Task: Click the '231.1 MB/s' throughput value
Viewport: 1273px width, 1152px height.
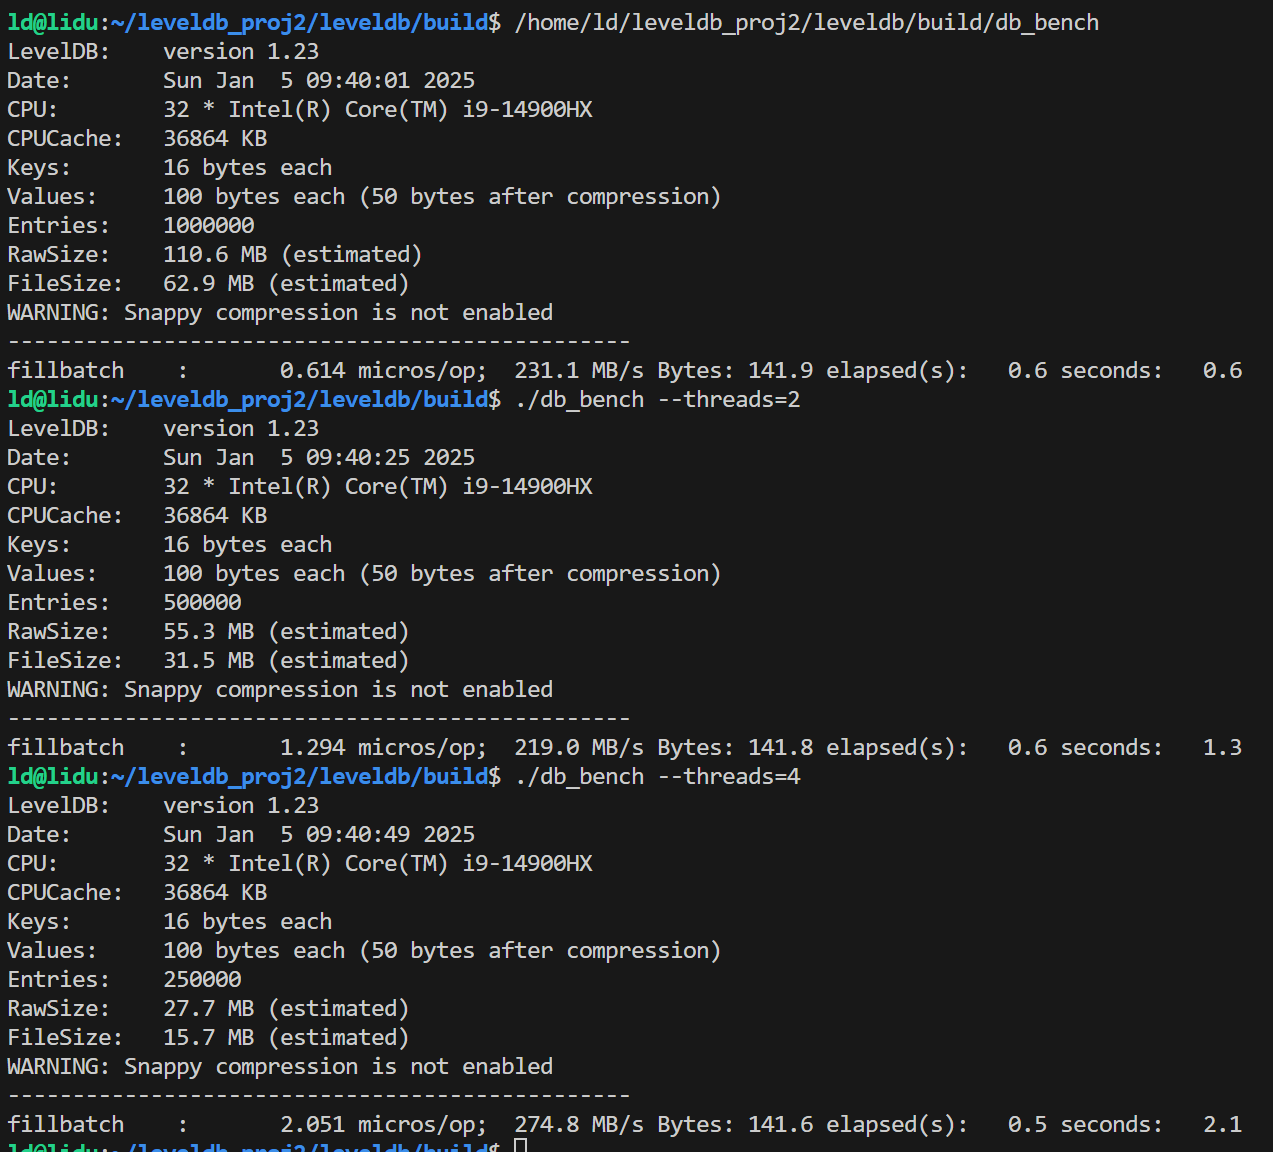Action: [579, 370]
